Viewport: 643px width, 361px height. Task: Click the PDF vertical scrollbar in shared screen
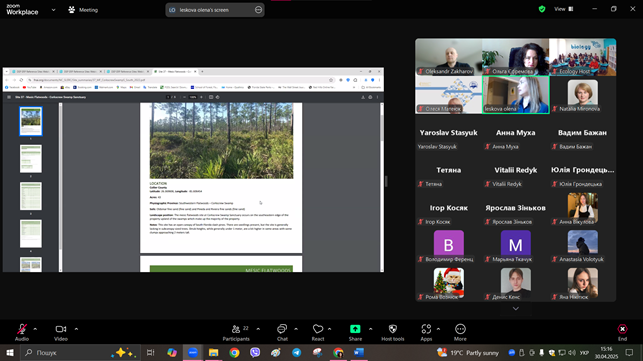point(382,187)
